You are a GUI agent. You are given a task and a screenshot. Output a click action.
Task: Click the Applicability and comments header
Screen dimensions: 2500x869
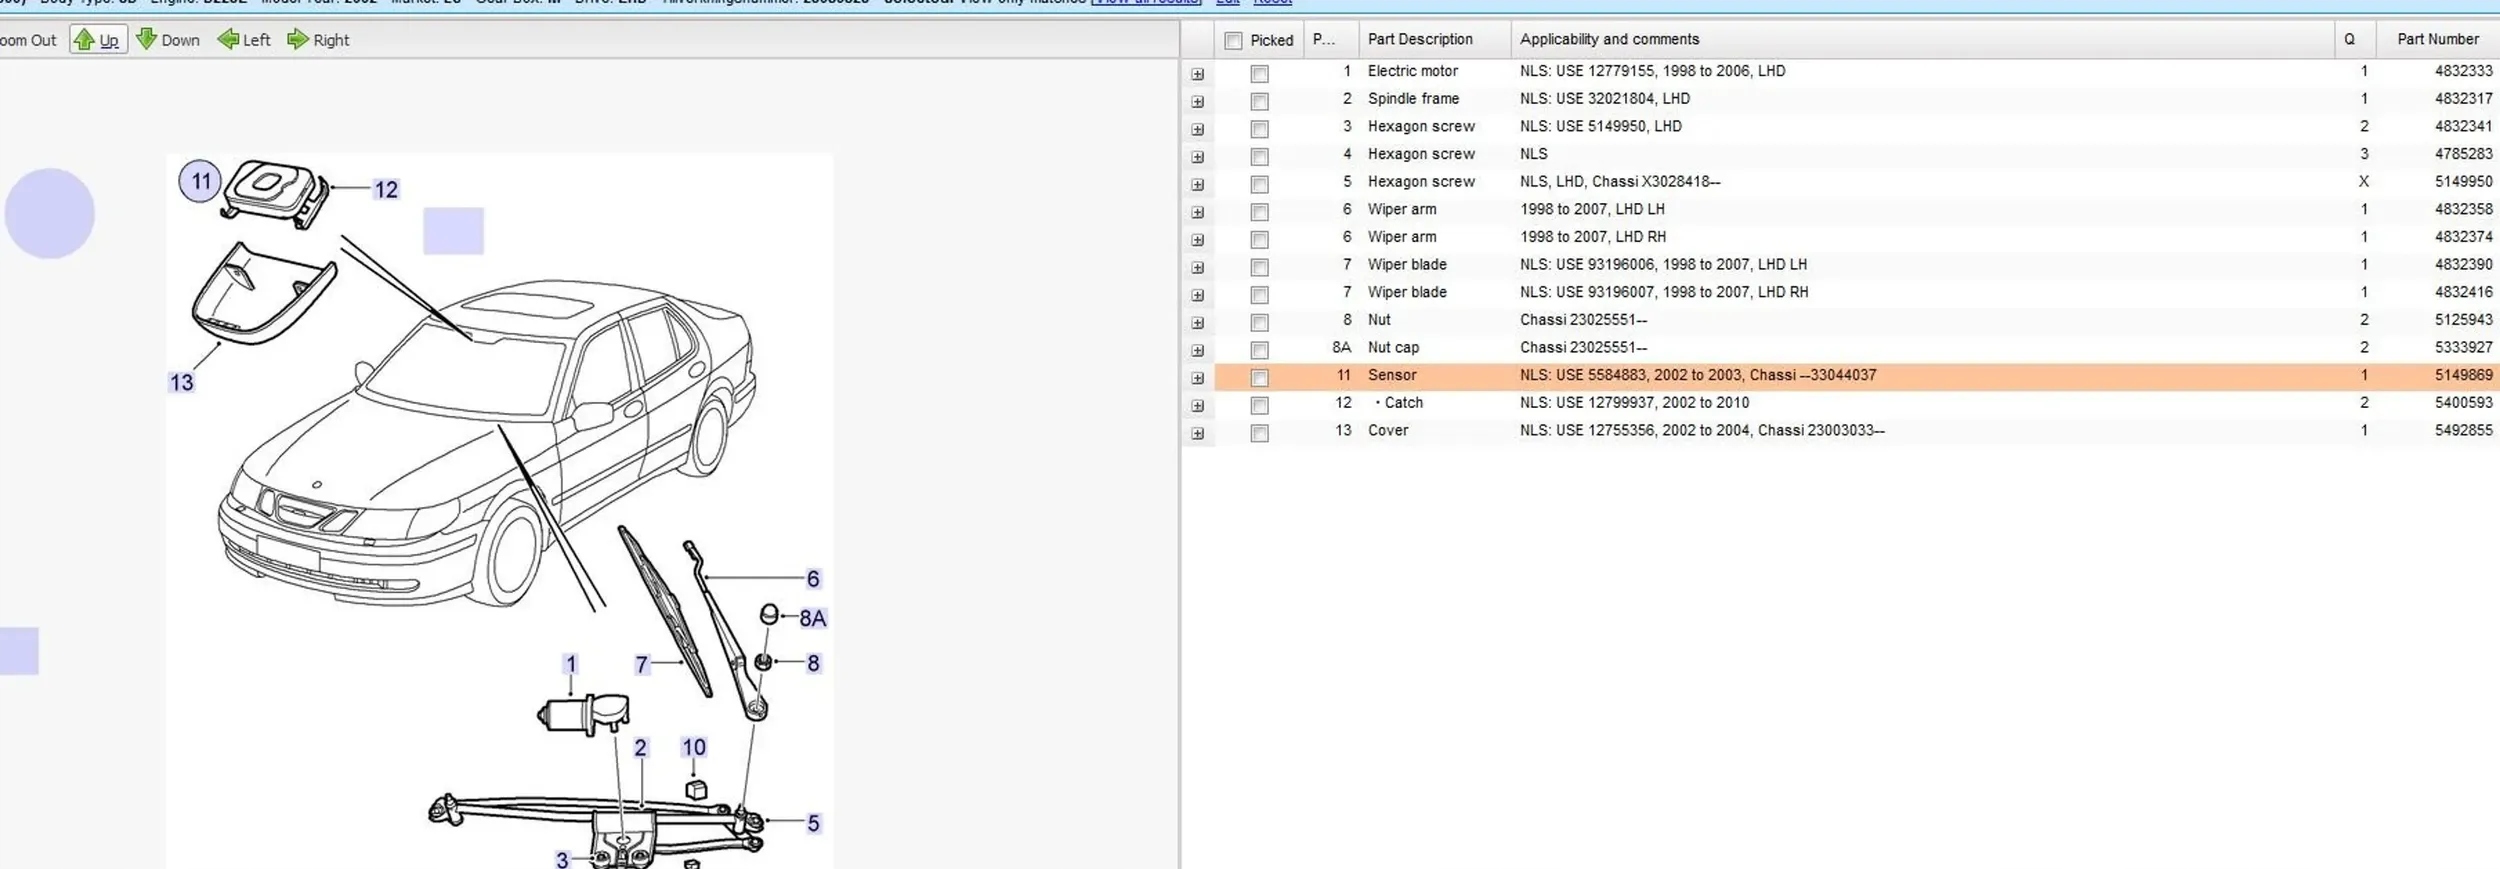pos(1922,40)
